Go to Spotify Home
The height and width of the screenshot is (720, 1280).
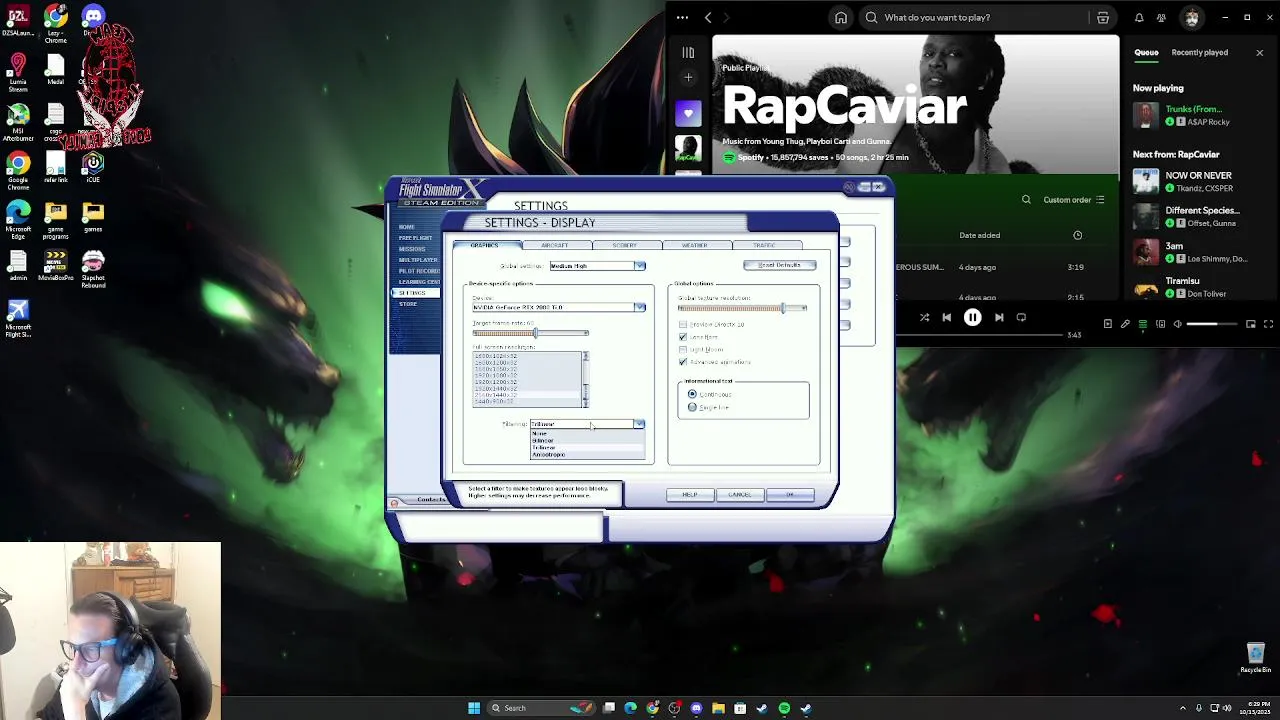[841, 17]
